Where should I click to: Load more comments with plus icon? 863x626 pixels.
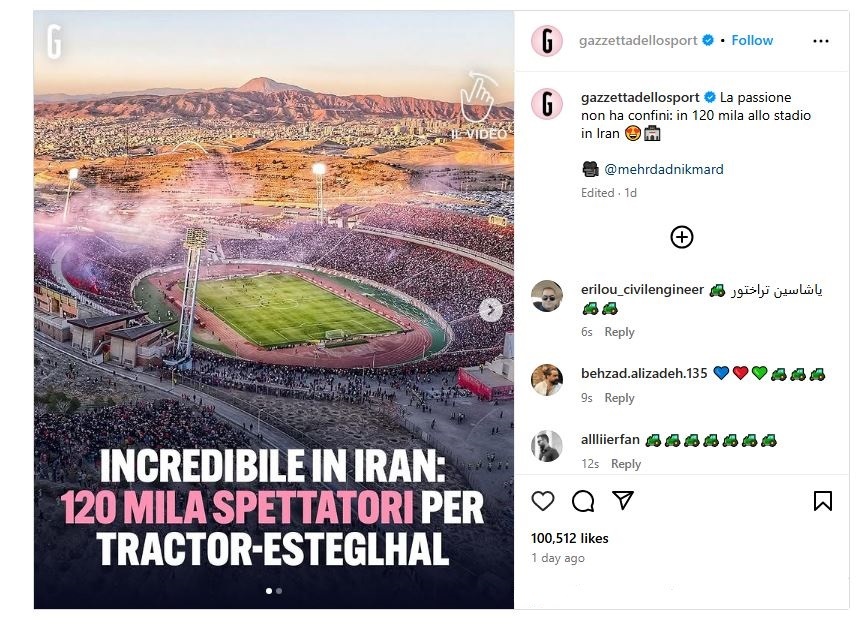pyautogui.click(x=682, y=237)
